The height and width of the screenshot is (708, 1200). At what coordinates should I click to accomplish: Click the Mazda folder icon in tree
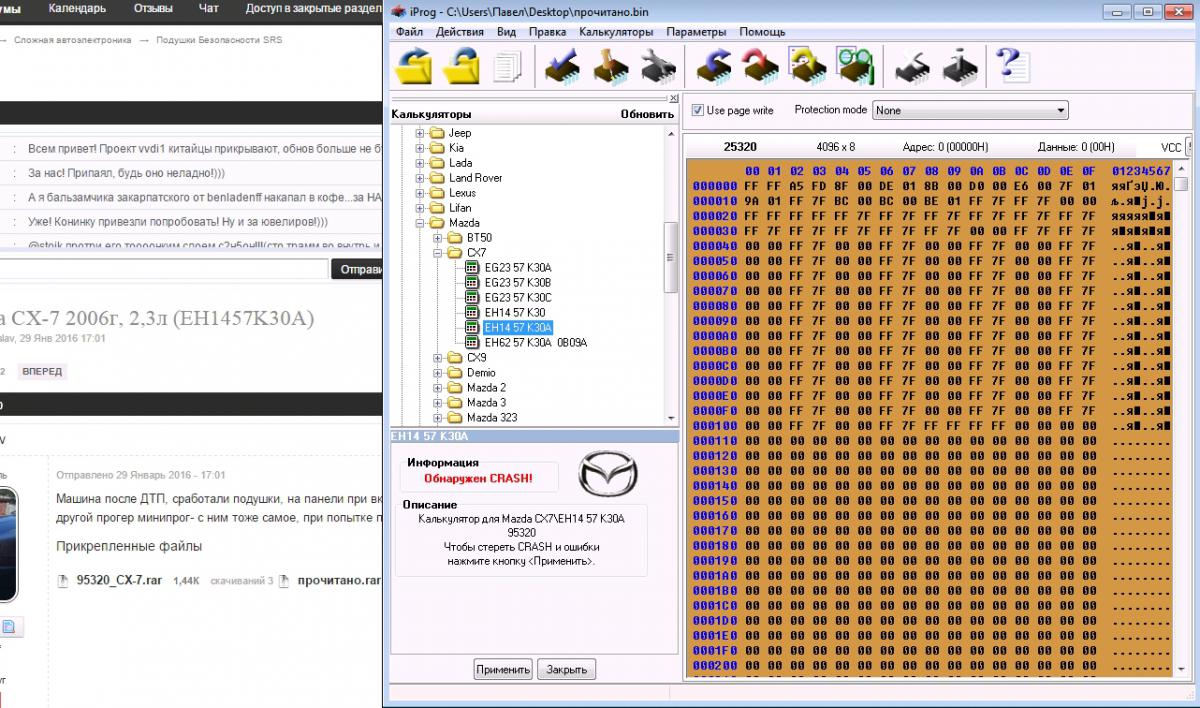(436, 223)
